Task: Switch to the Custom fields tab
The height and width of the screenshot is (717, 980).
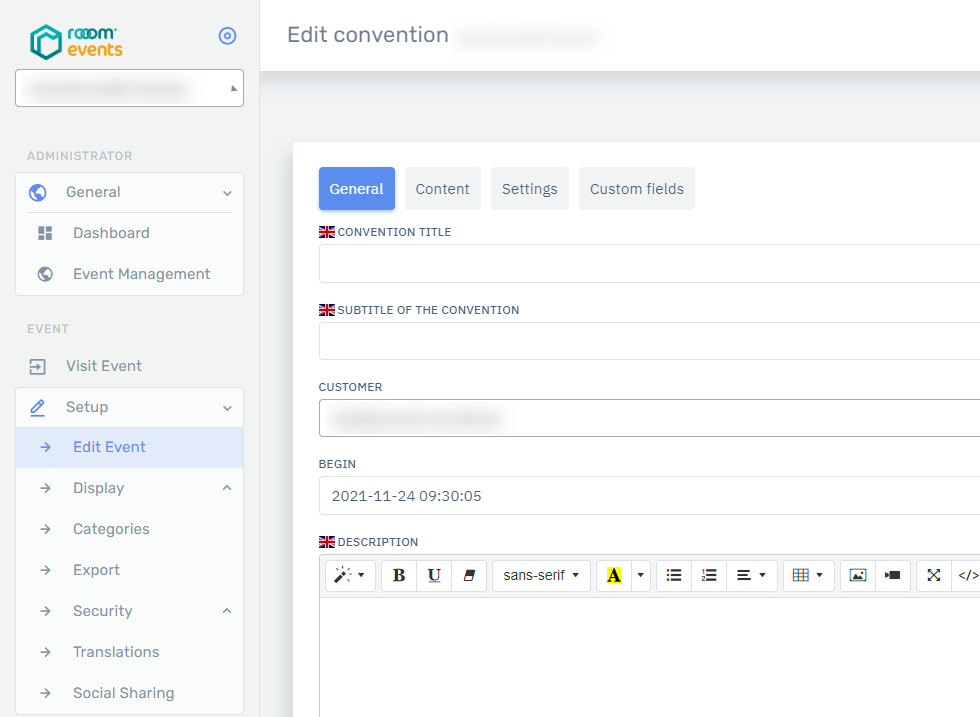Action: coord(637,189)
